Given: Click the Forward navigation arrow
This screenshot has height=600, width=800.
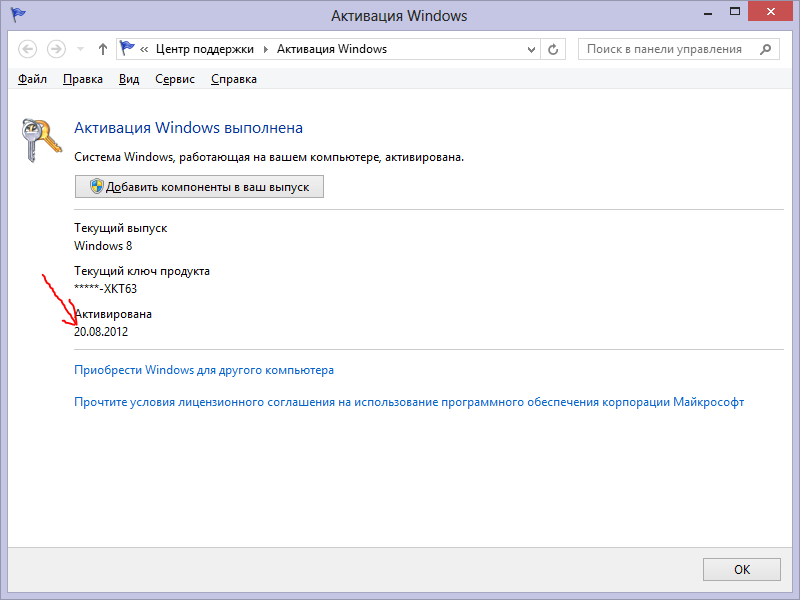Looking at the screenshot, I should pyautogui.click(x=56, y=49).
